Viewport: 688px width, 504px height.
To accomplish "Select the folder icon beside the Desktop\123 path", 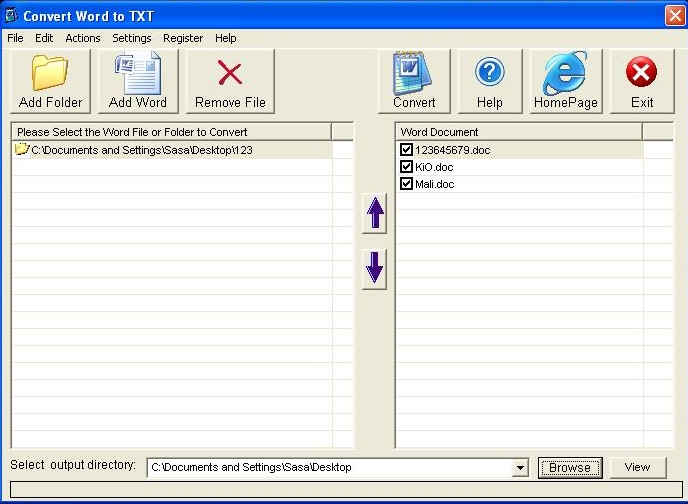I will (x=22, y=149).
